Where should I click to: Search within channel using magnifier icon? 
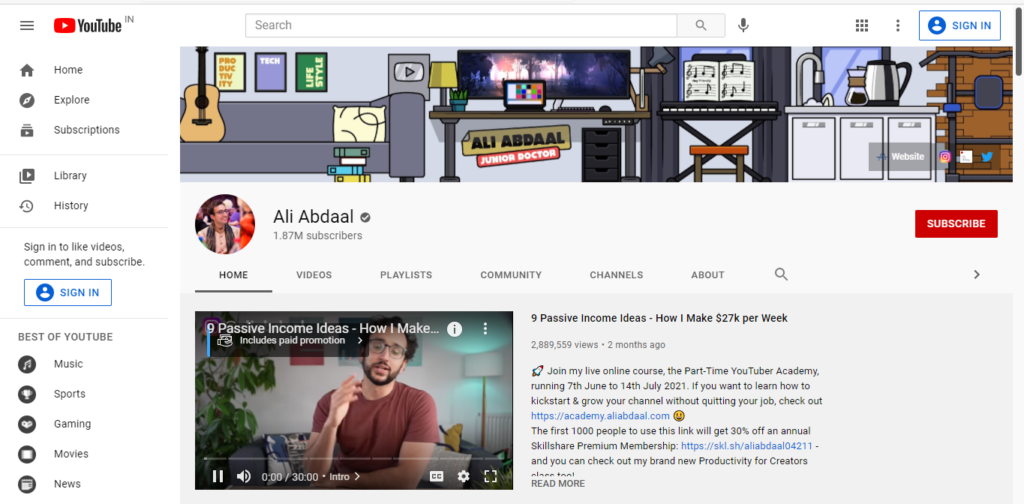click(x=781, y=274)
